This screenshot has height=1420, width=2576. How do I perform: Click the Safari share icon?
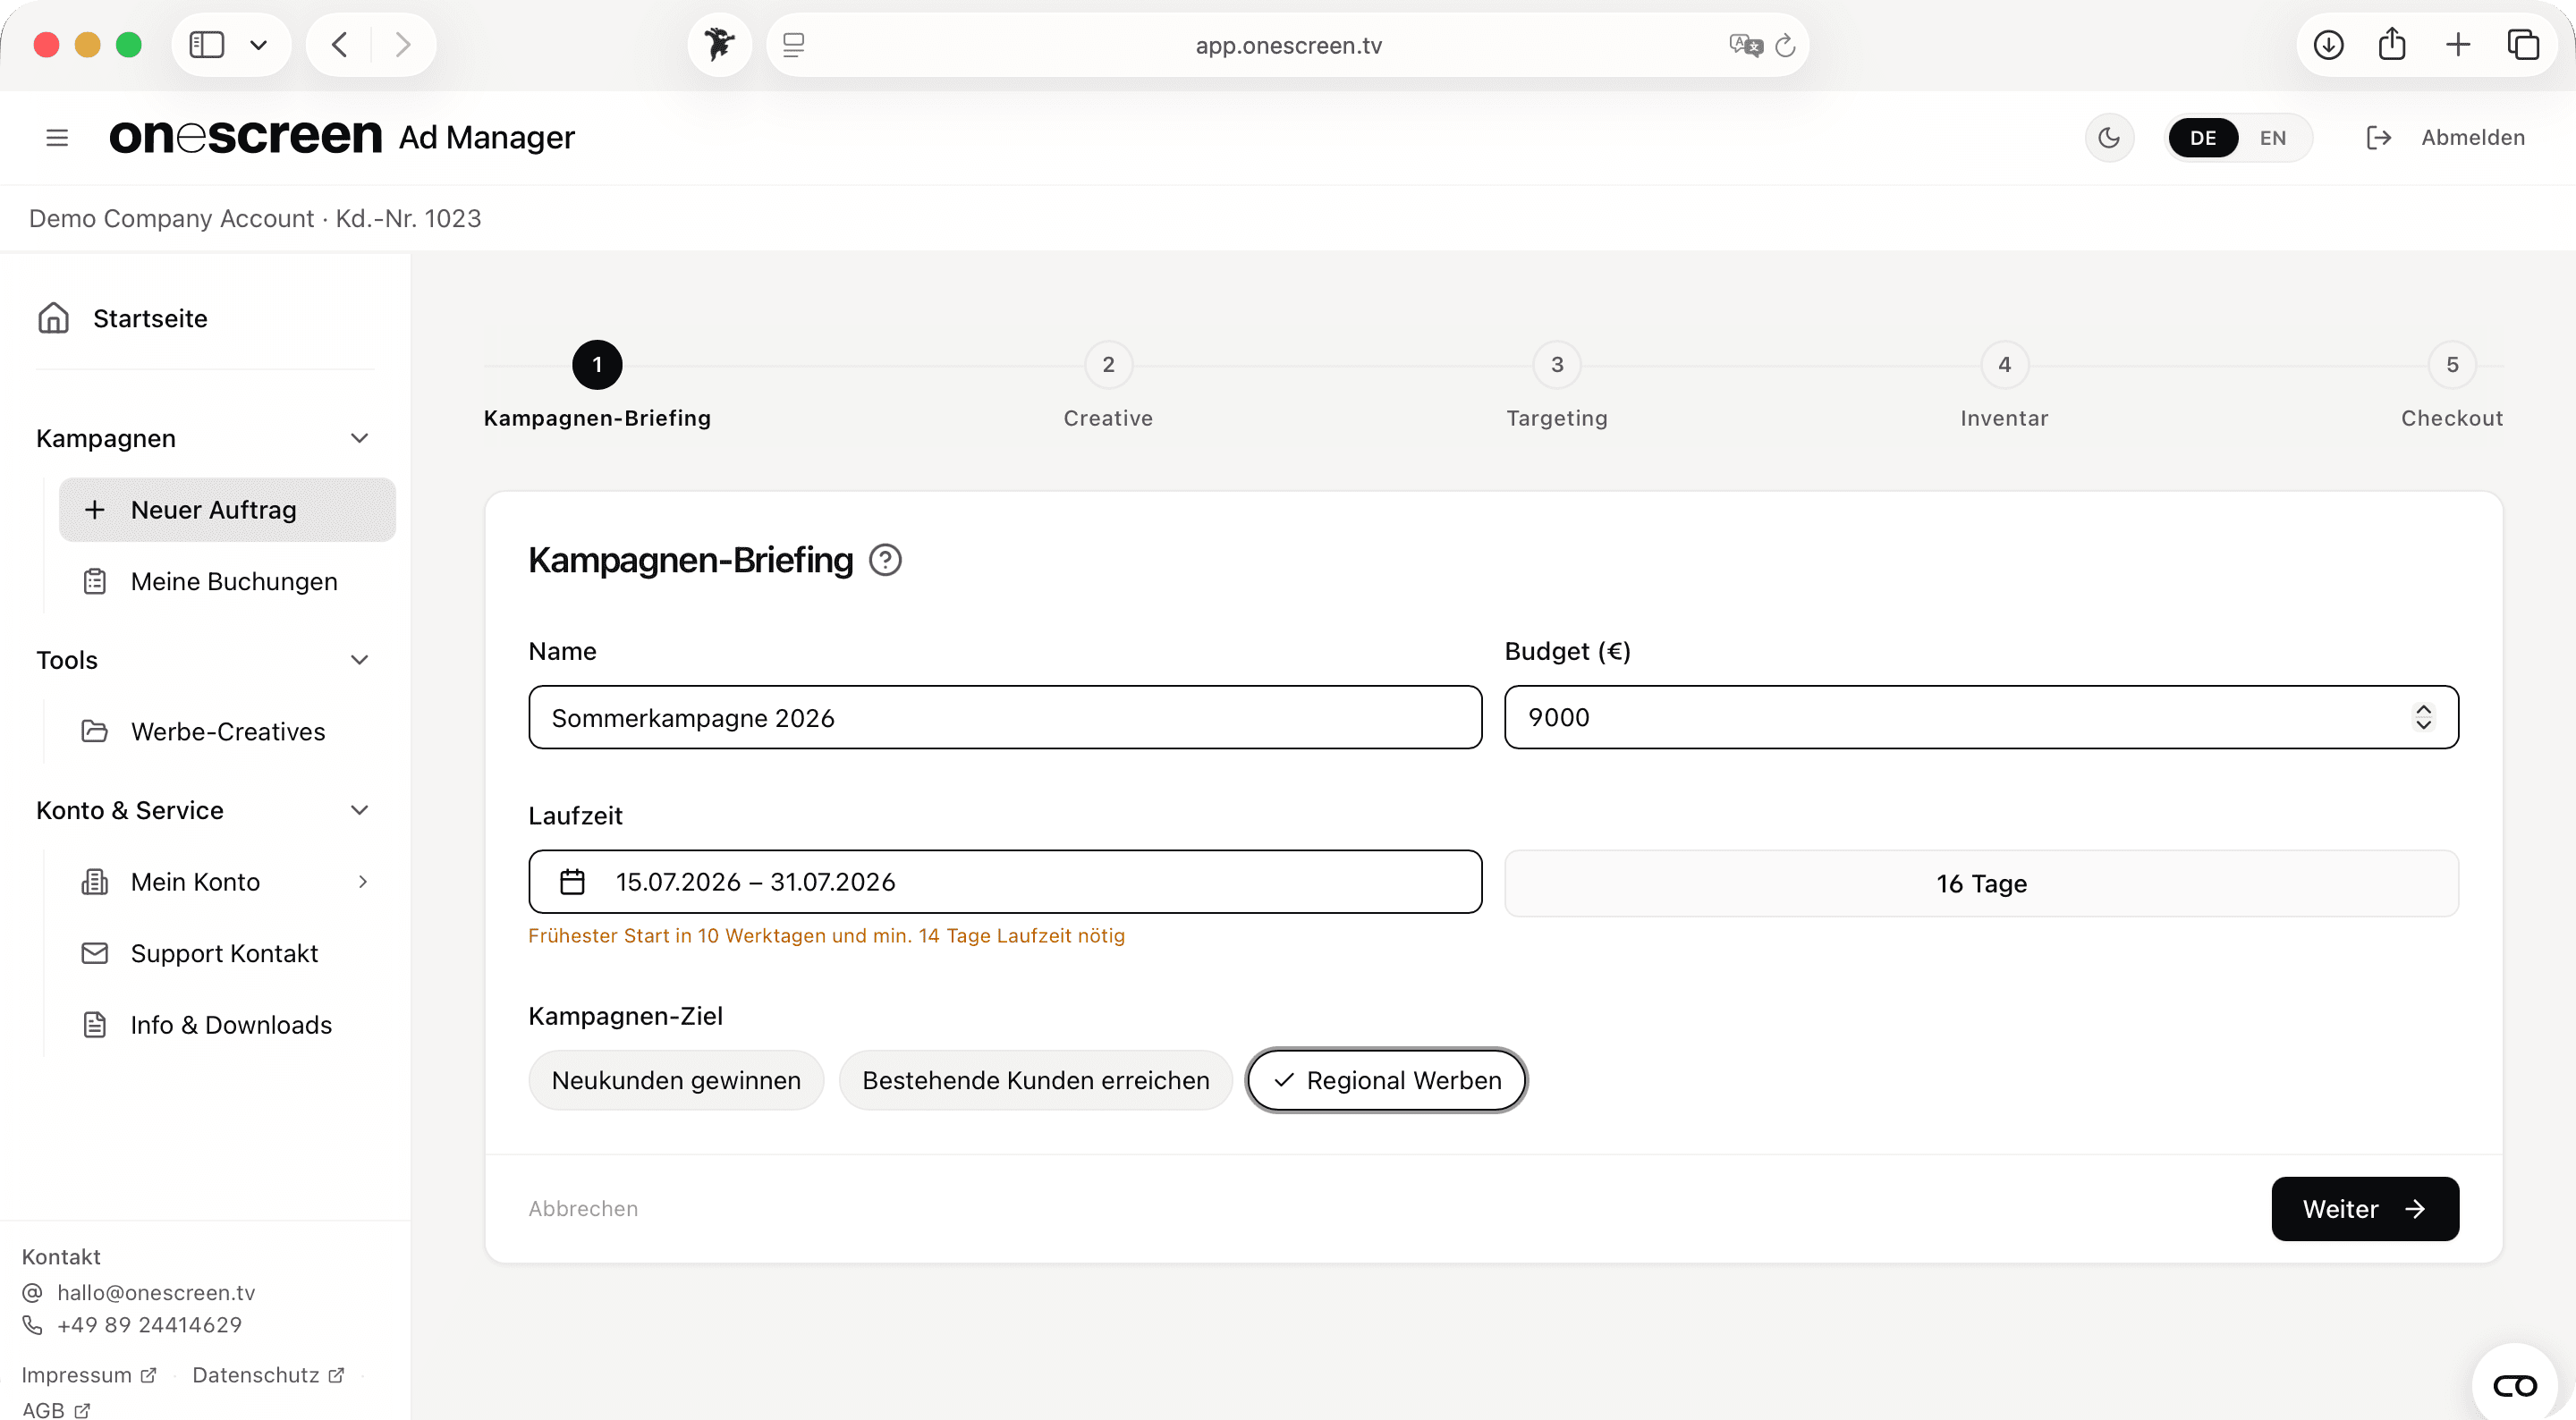tap(2392, 44)
